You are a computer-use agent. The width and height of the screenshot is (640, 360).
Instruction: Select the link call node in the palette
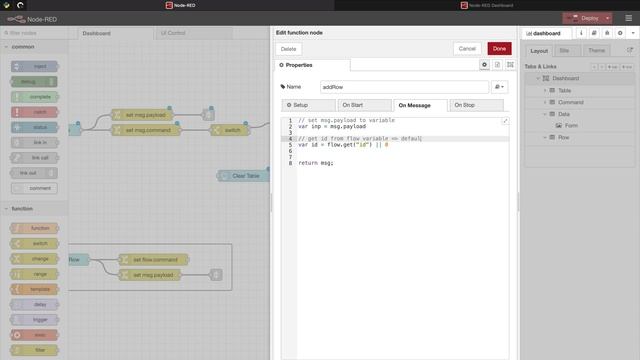35,158
